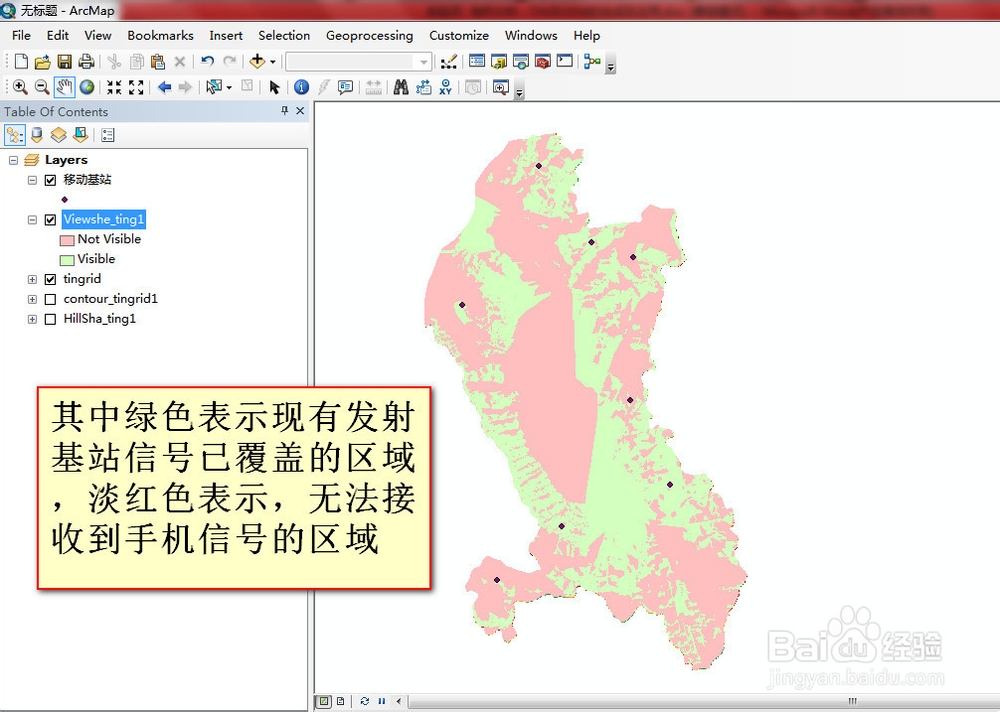Open an existing map document
The width and height of the screenshot is (1000, 712).
point(42,62)
